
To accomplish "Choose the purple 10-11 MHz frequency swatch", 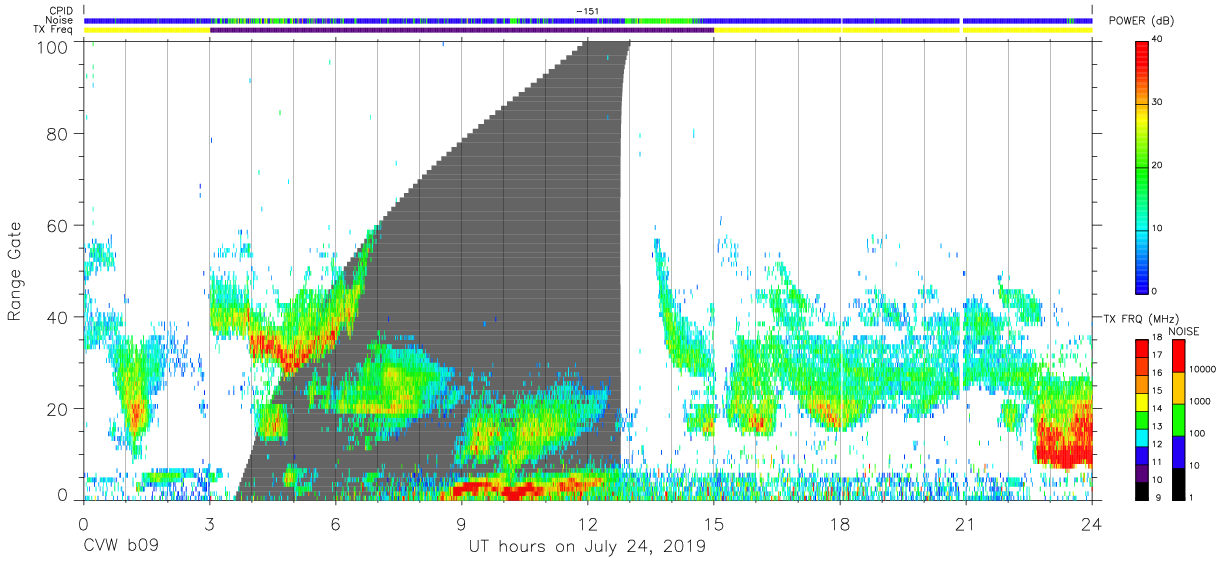I will pyautogui.click(x=1141, y=472).
